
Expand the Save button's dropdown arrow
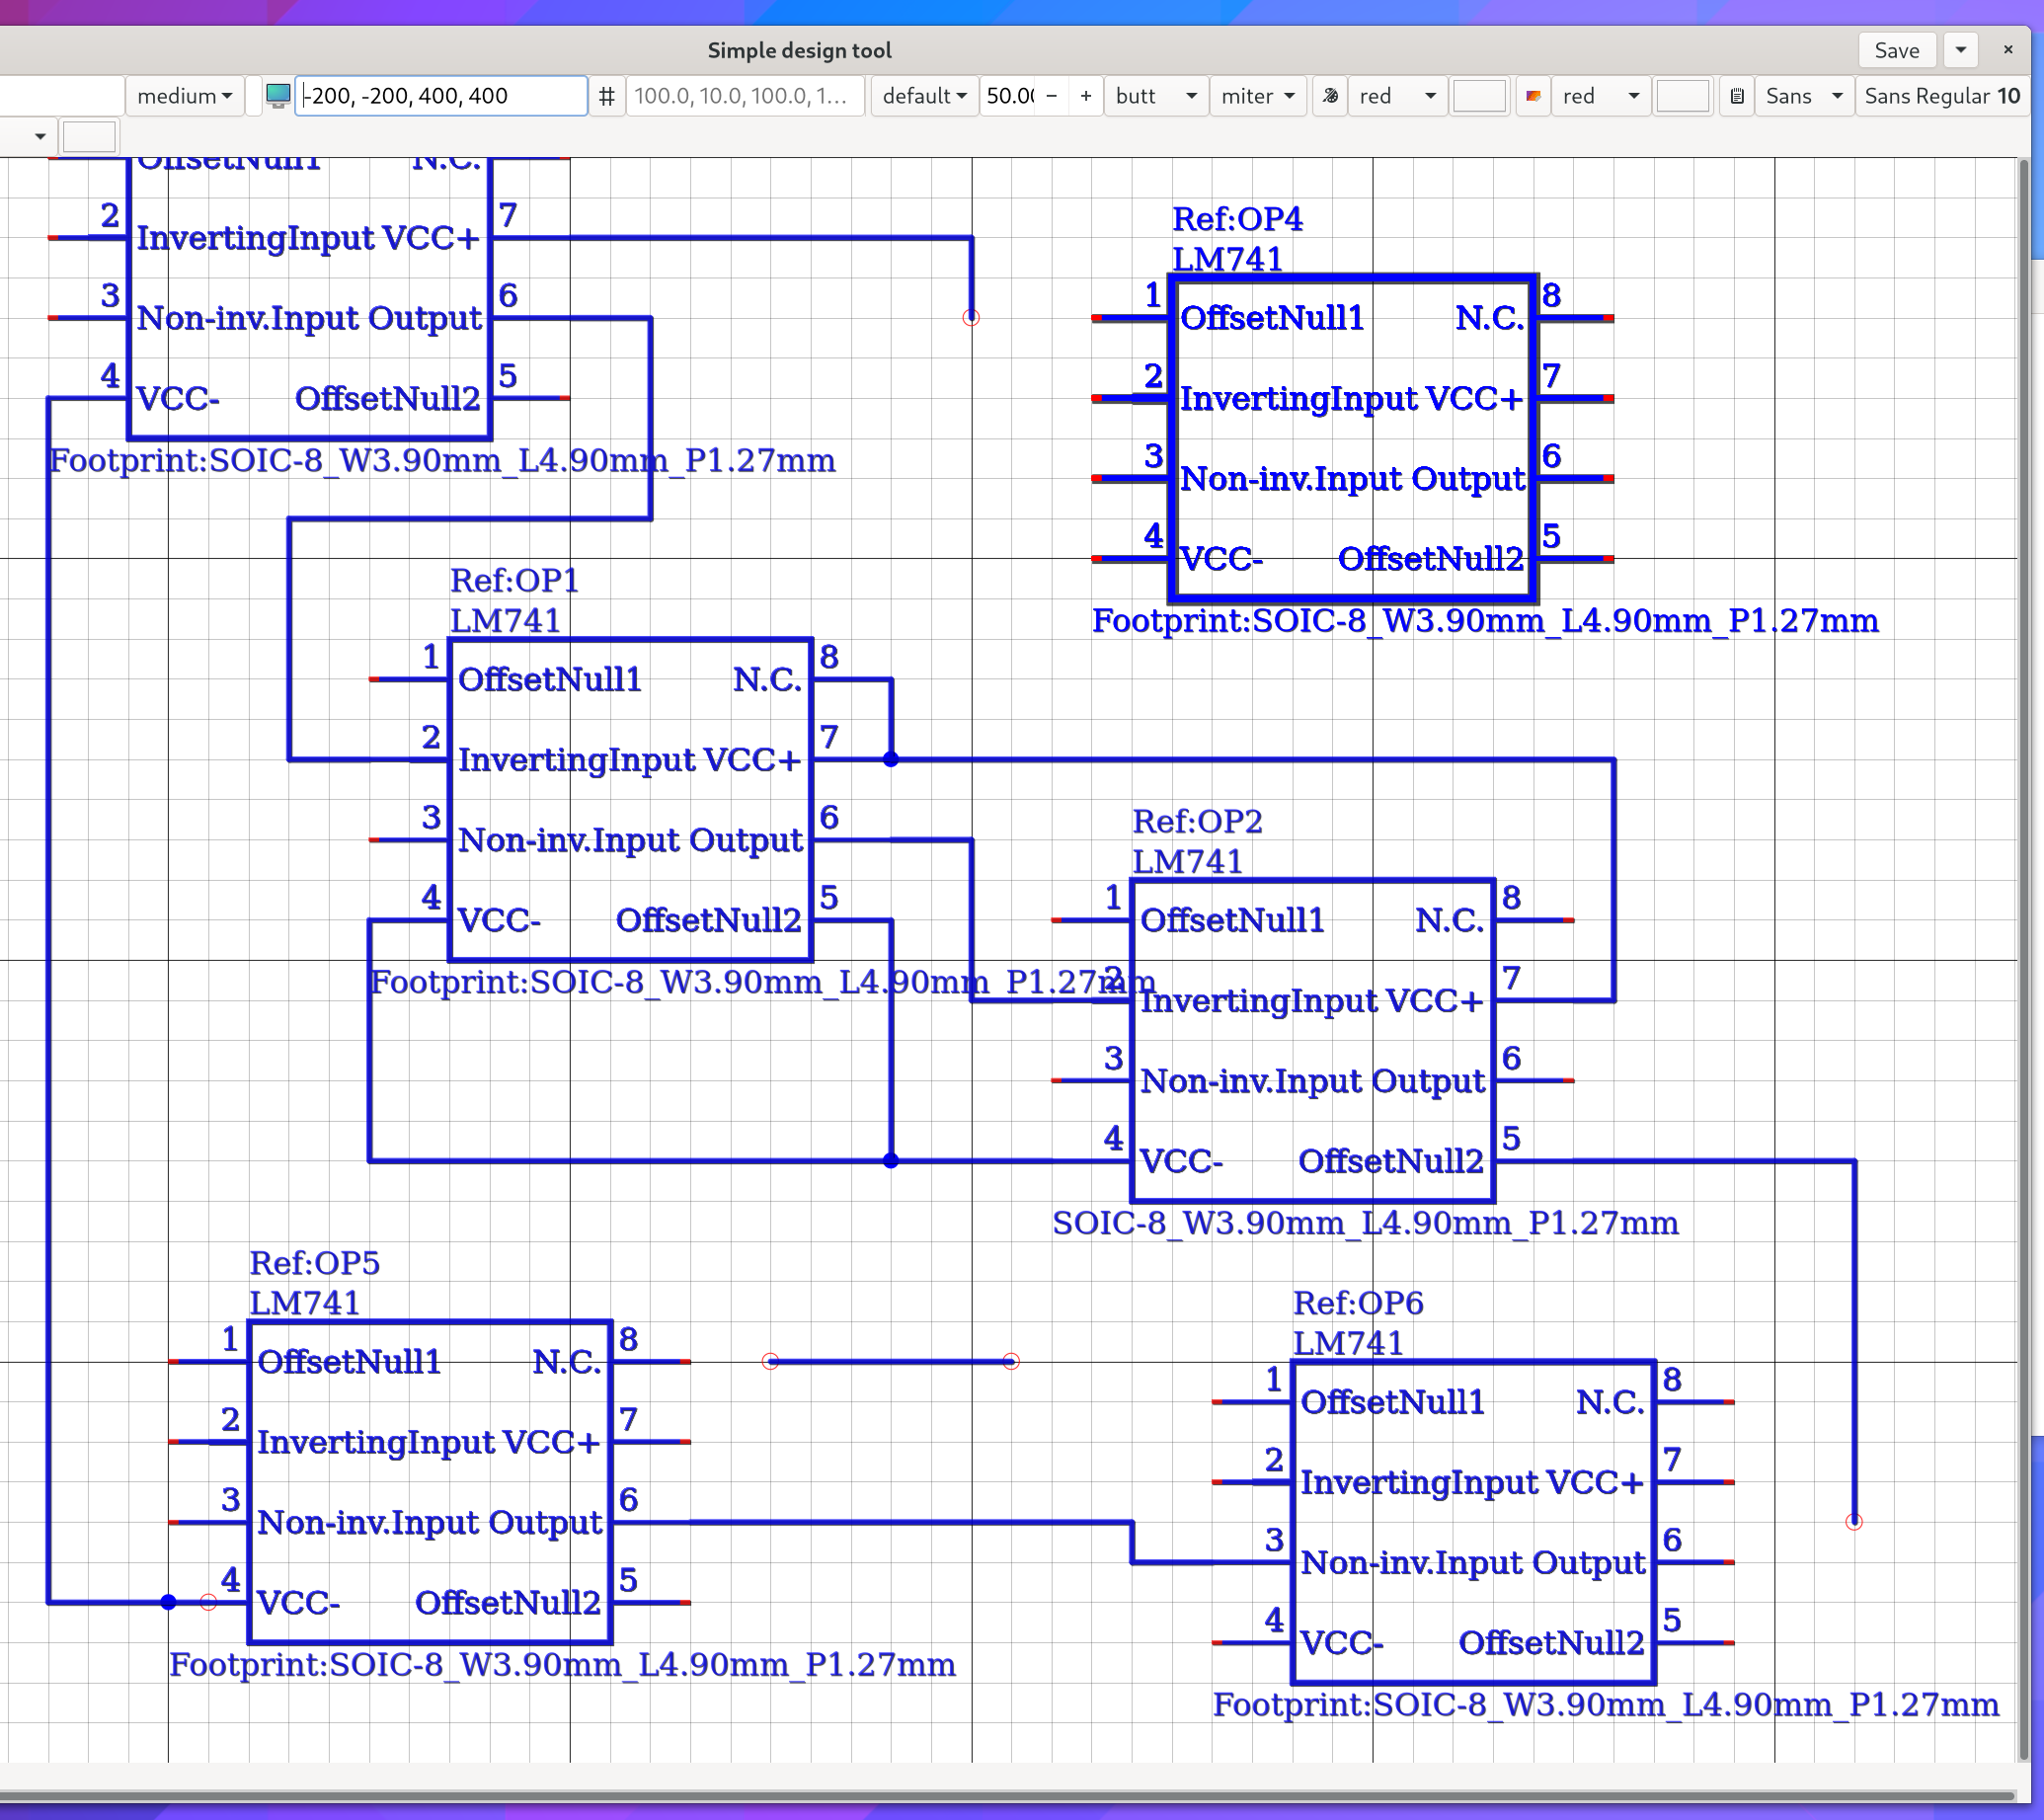coord(1961,49)
